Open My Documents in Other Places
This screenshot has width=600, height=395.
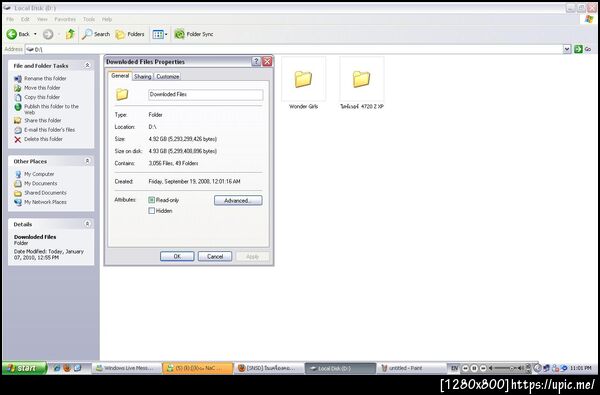click(36, 183)
